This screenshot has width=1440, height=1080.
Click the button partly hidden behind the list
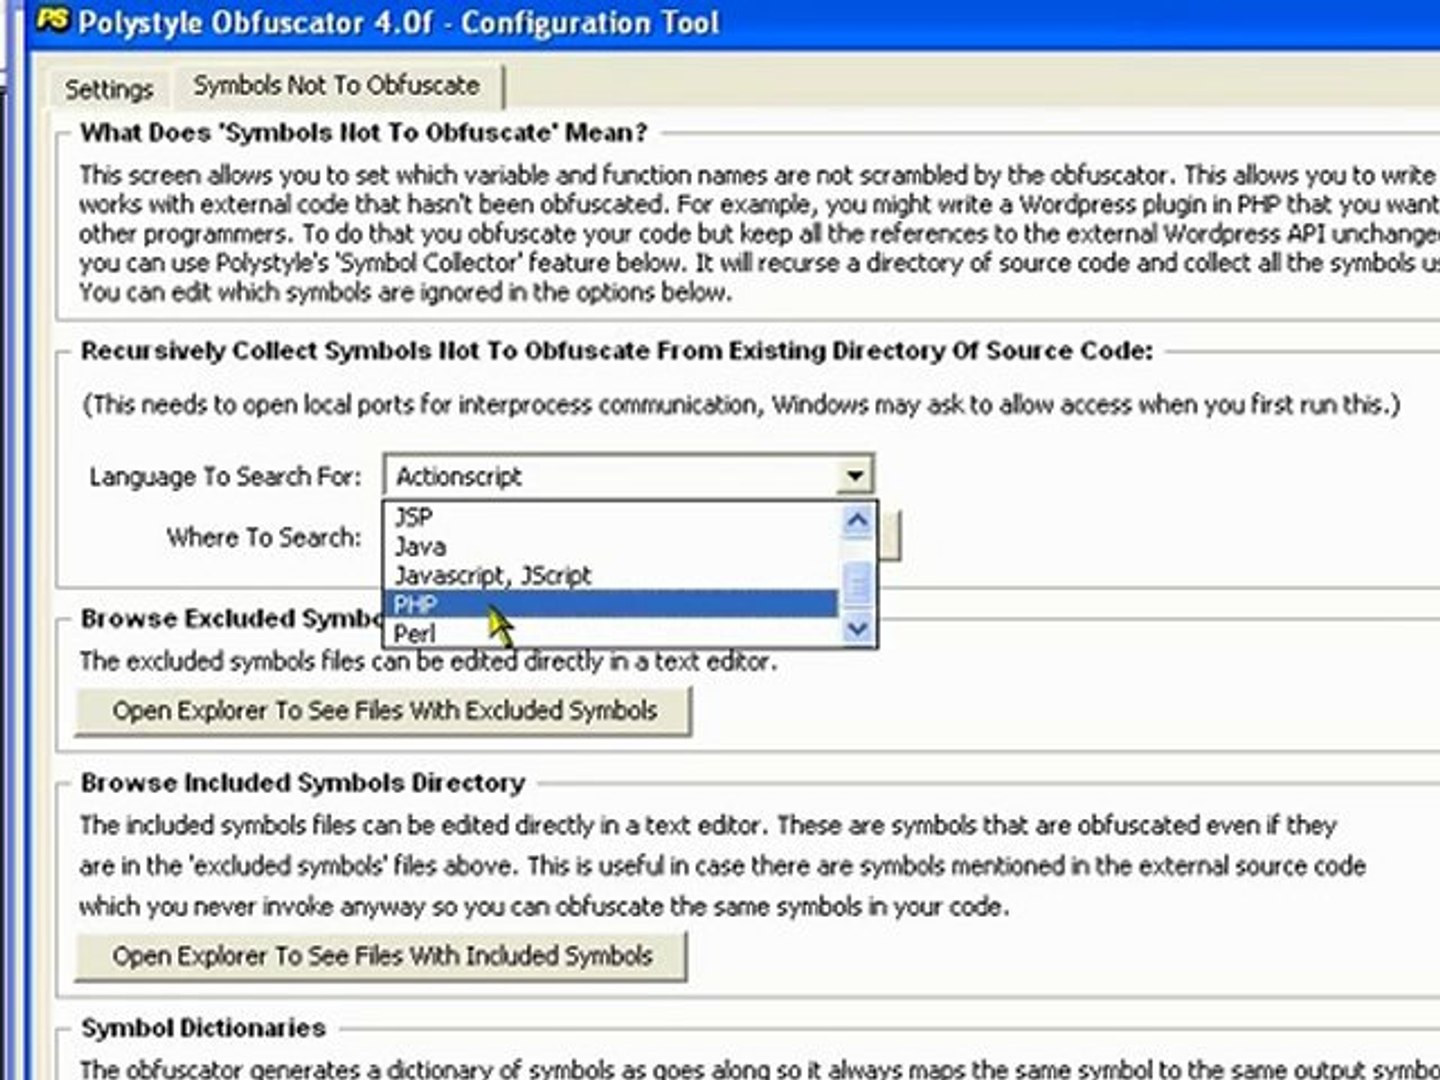(889, 537)
